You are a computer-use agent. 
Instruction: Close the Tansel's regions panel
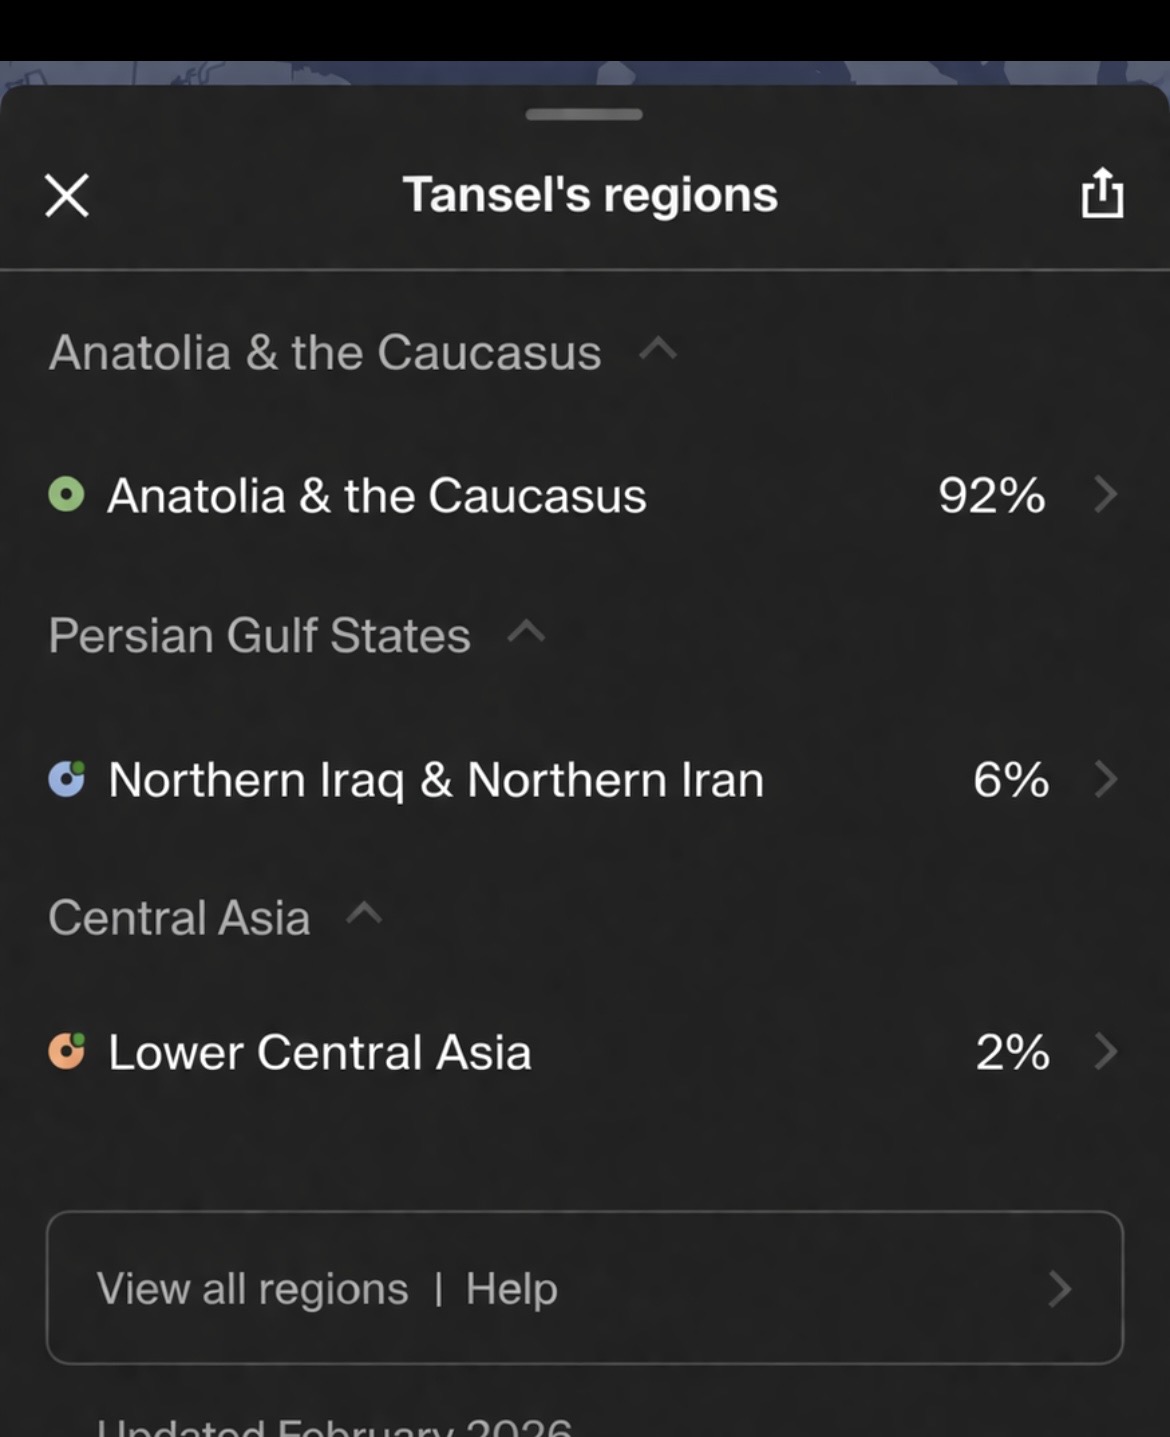point(67,195)
